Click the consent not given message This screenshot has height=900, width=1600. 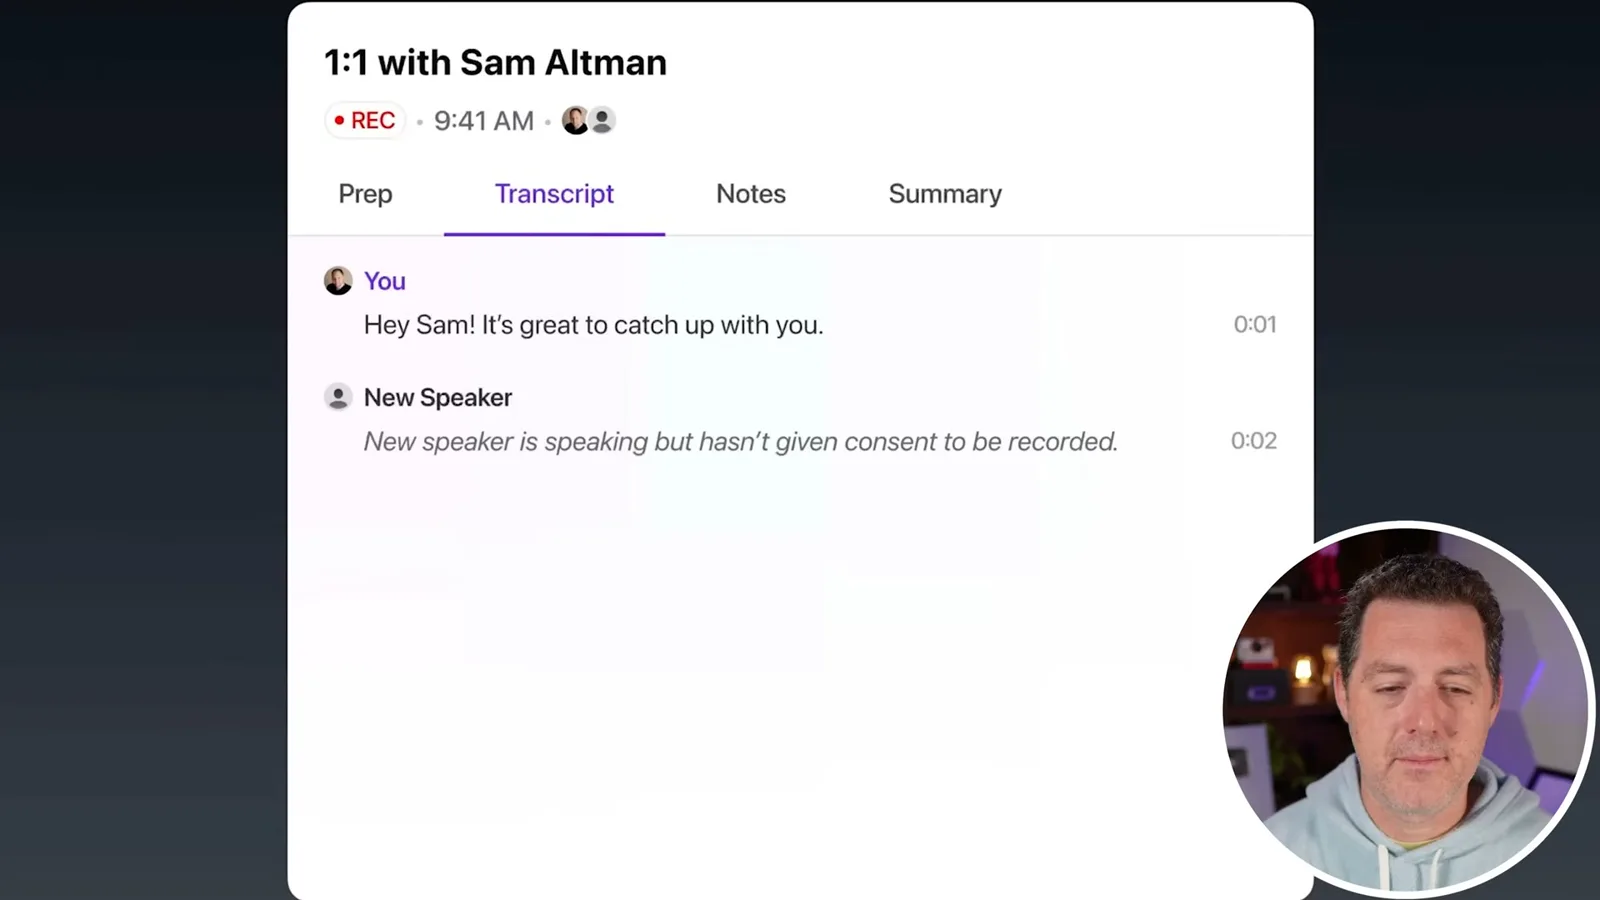(741, 441)
